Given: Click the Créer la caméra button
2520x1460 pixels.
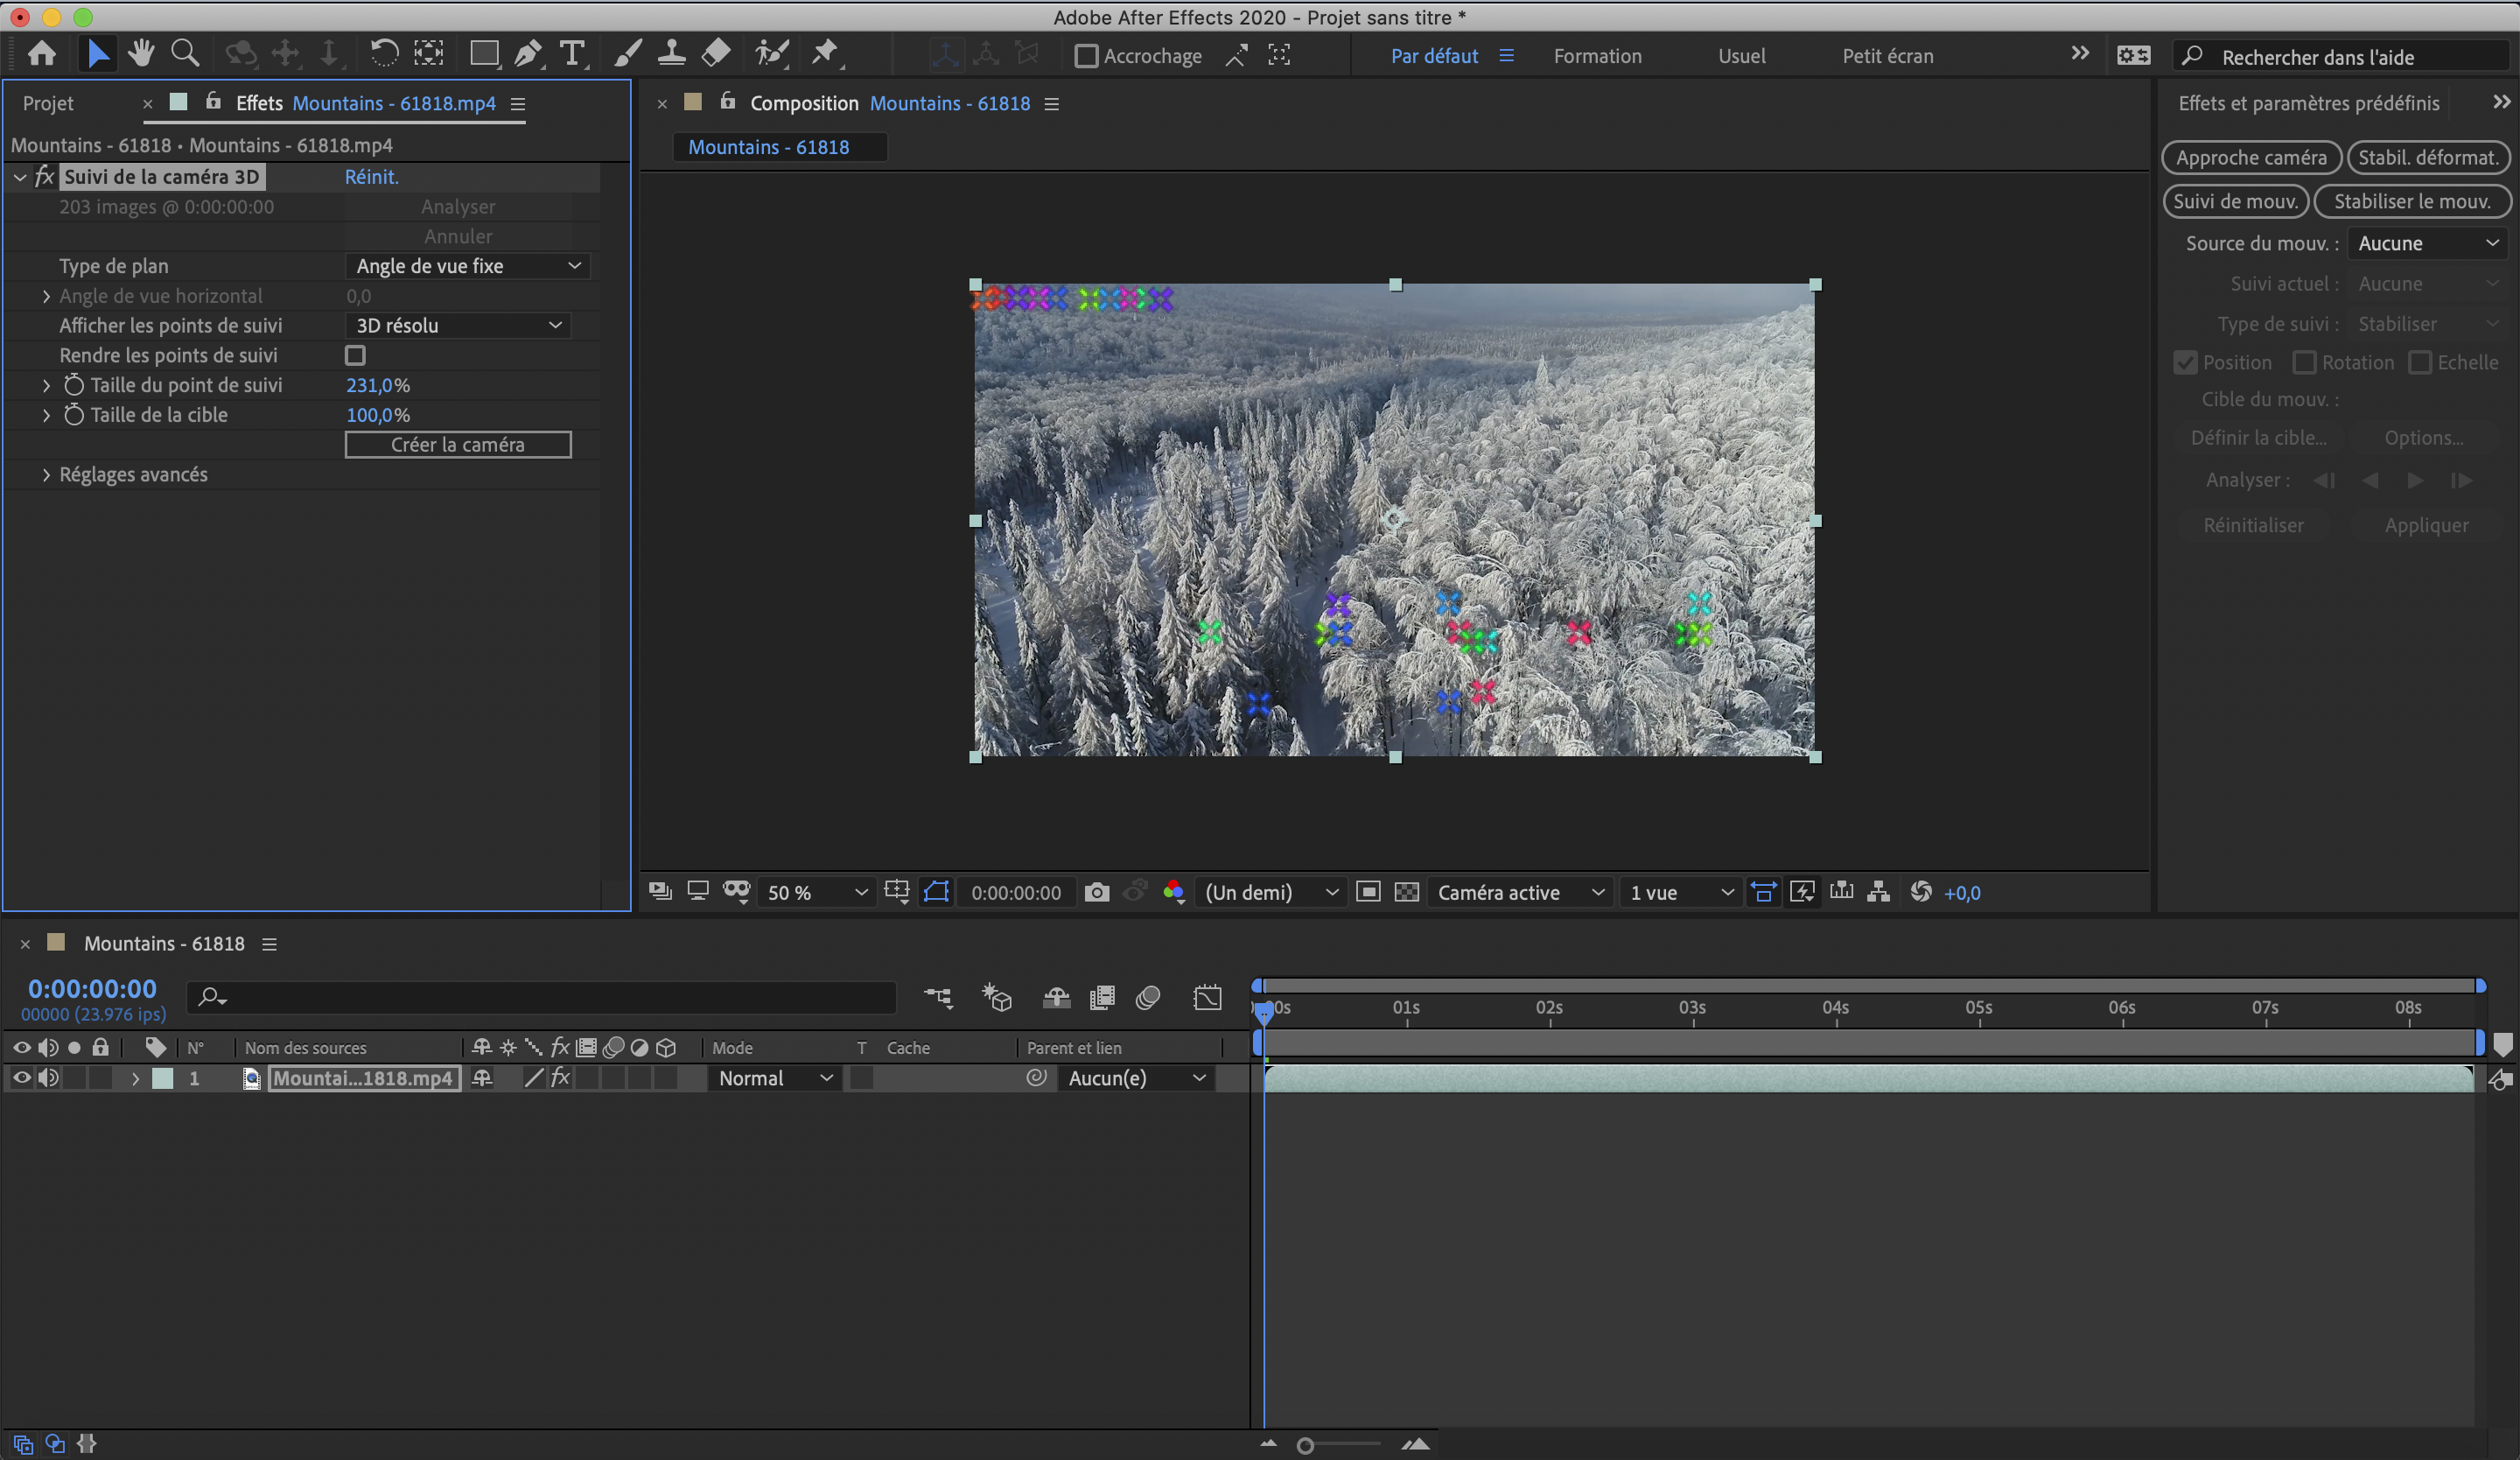Looking at the screenshot, I should tap(458, 445).
